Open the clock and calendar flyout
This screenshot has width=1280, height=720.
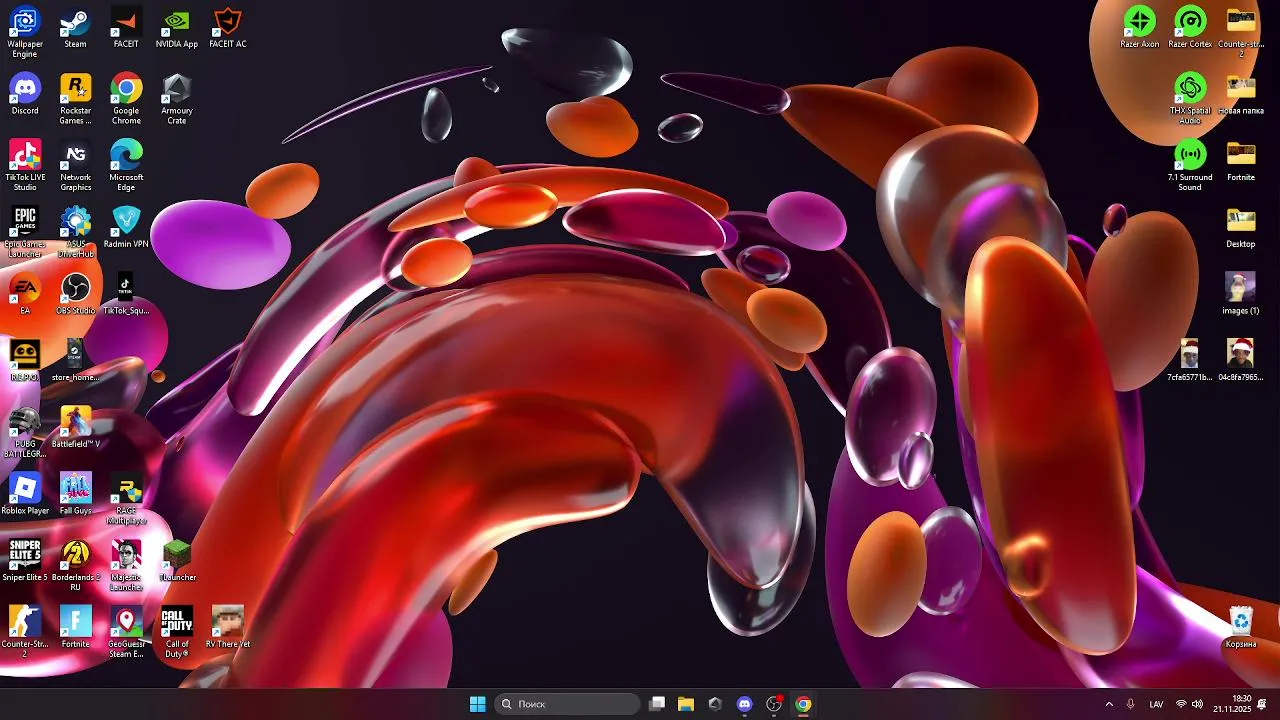point(1232,704)
